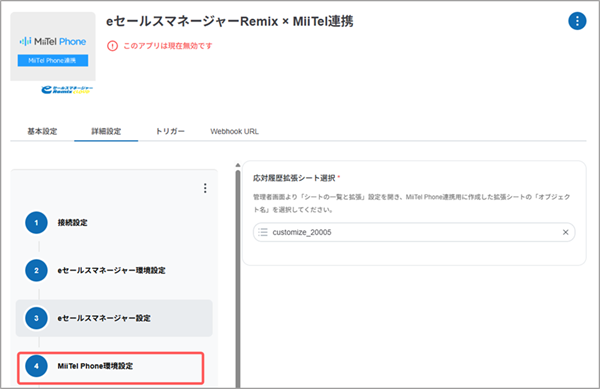Open the step panel three-dot menu

205,188
